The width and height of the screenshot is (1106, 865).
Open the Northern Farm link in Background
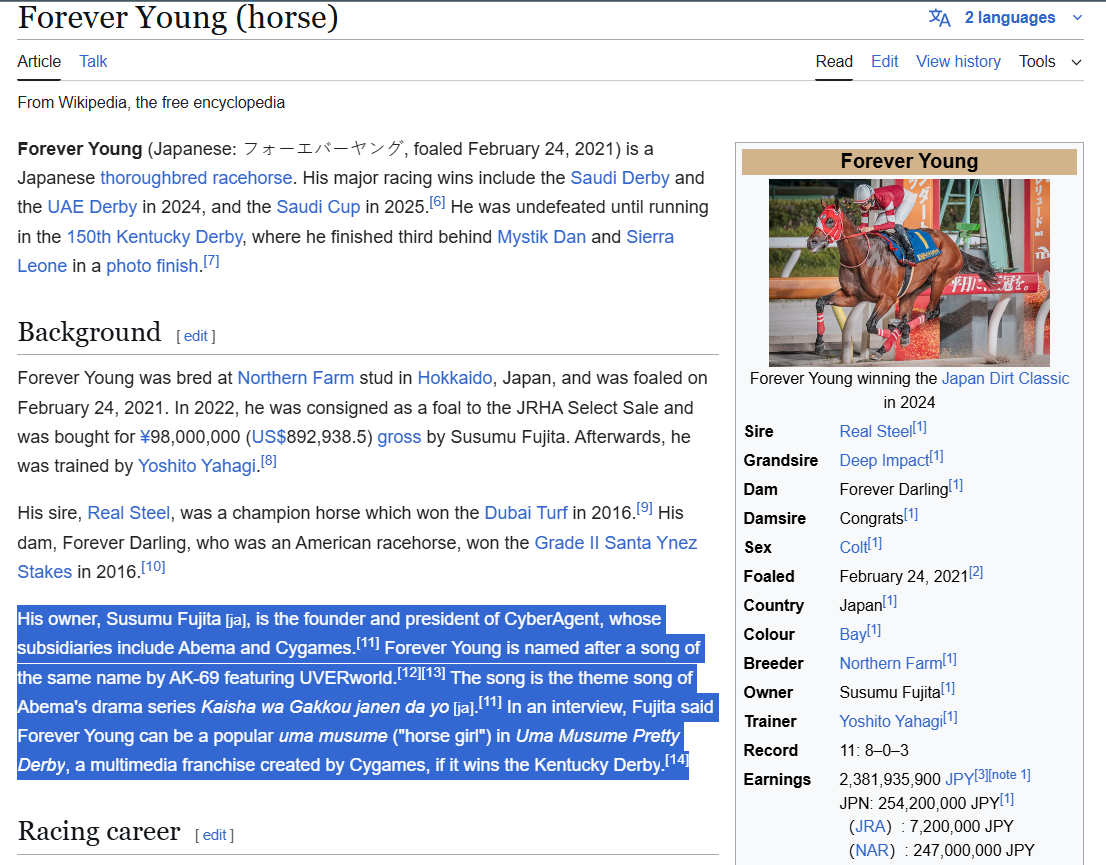[x=296, y=378]
